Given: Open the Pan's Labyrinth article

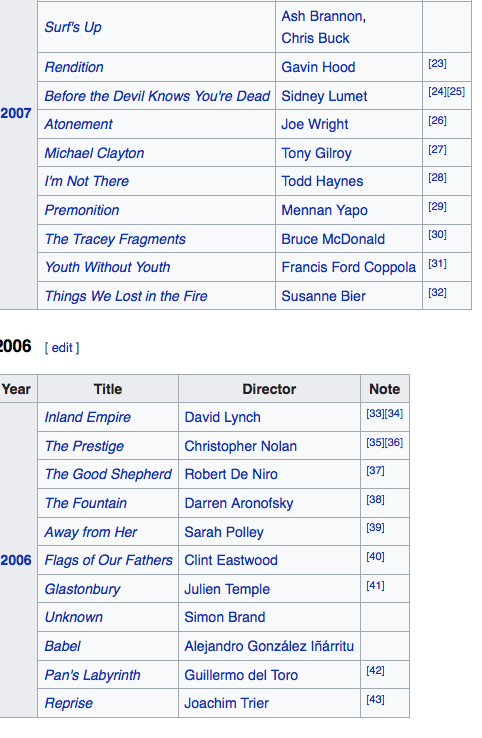Looking at the screenshot, I should point(92,675).
